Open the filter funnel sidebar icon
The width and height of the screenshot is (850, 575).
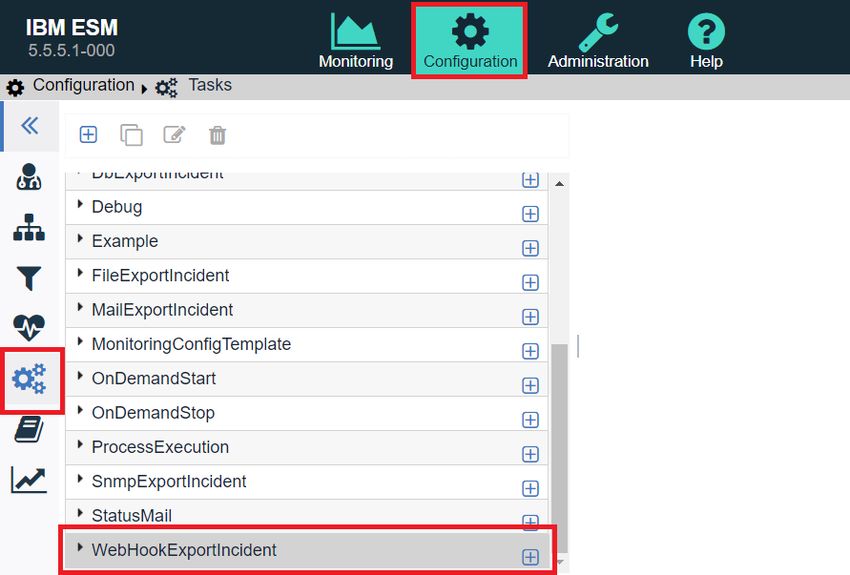(29, 278)
